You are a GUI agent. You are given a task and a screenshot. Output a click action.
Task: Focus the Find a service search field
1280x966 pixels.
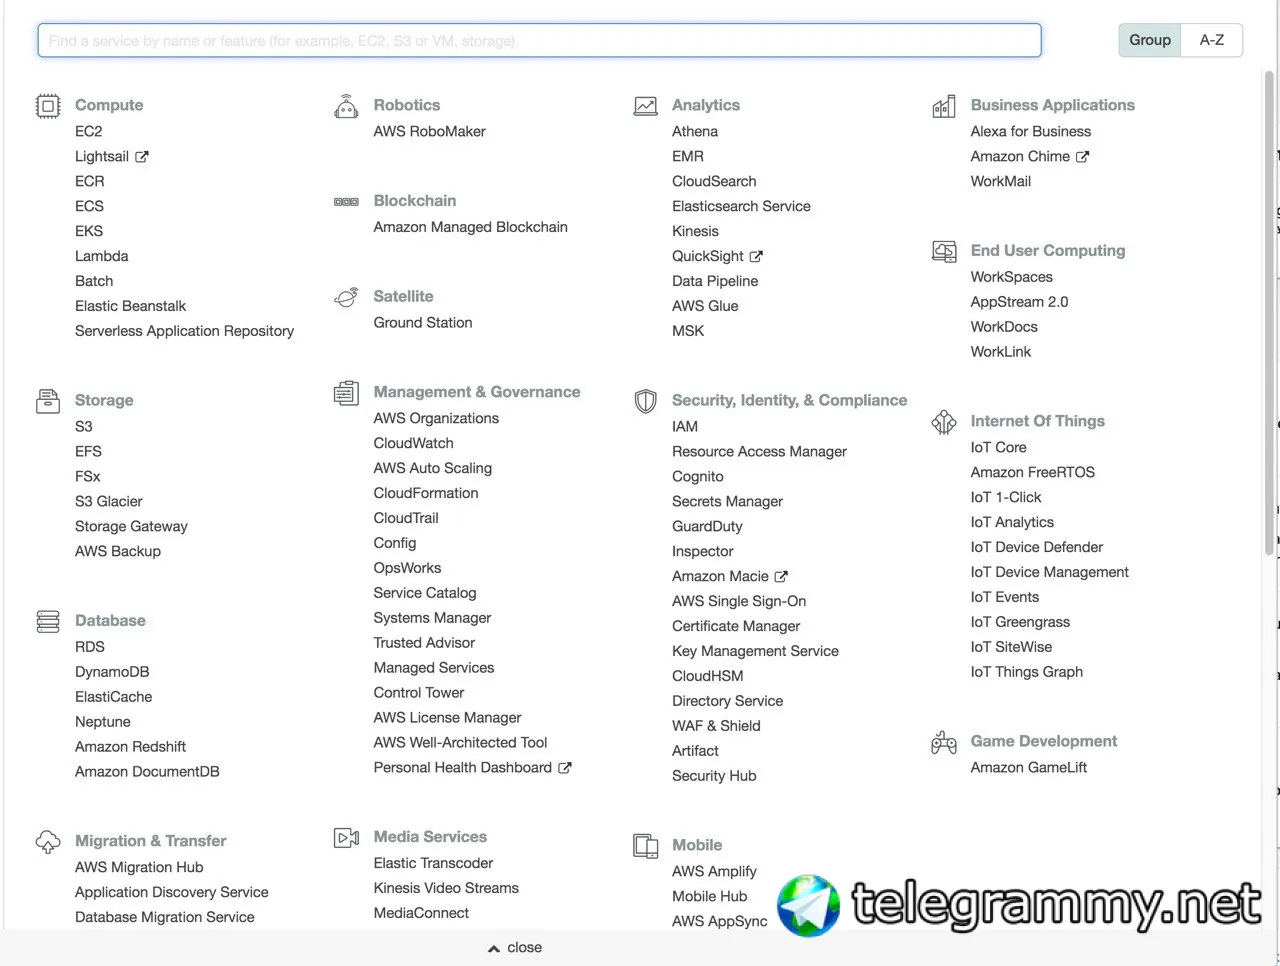pyautogui.click(x=540, y=41)
